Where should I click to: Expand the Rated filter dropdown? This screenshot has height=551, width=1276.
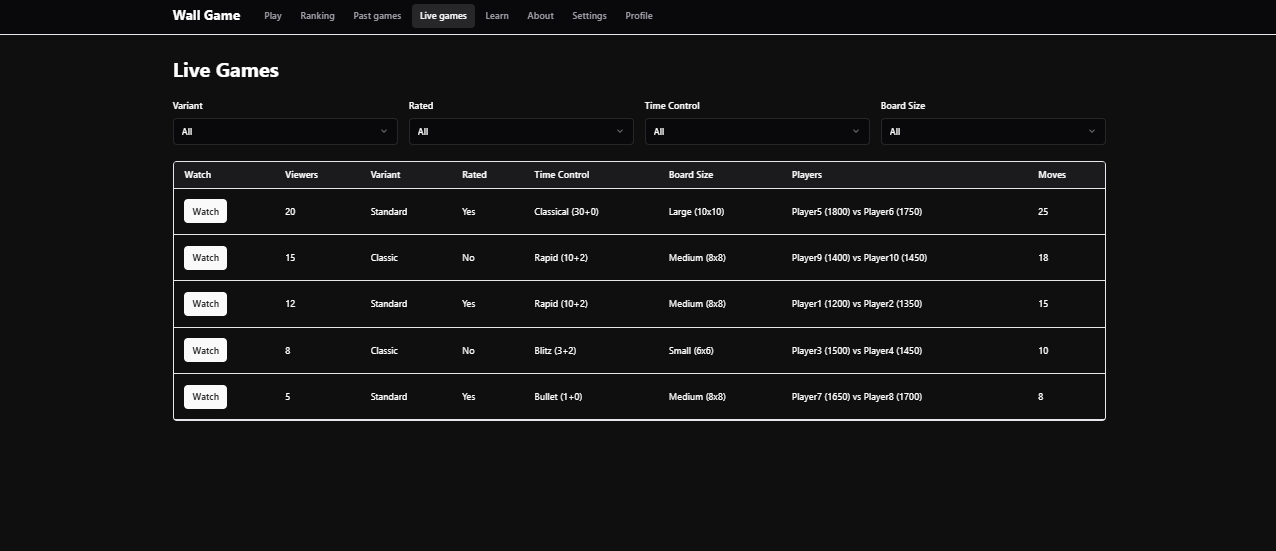[x=520, y=131]
